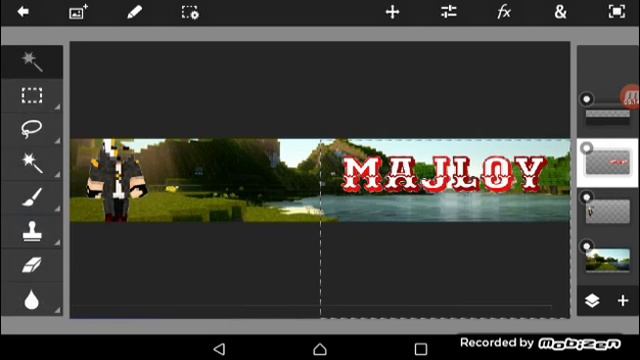Toggle fullscreen view icon
This screenshot has height=360, width=640.
pyautogui.click(x=616, y=12)
